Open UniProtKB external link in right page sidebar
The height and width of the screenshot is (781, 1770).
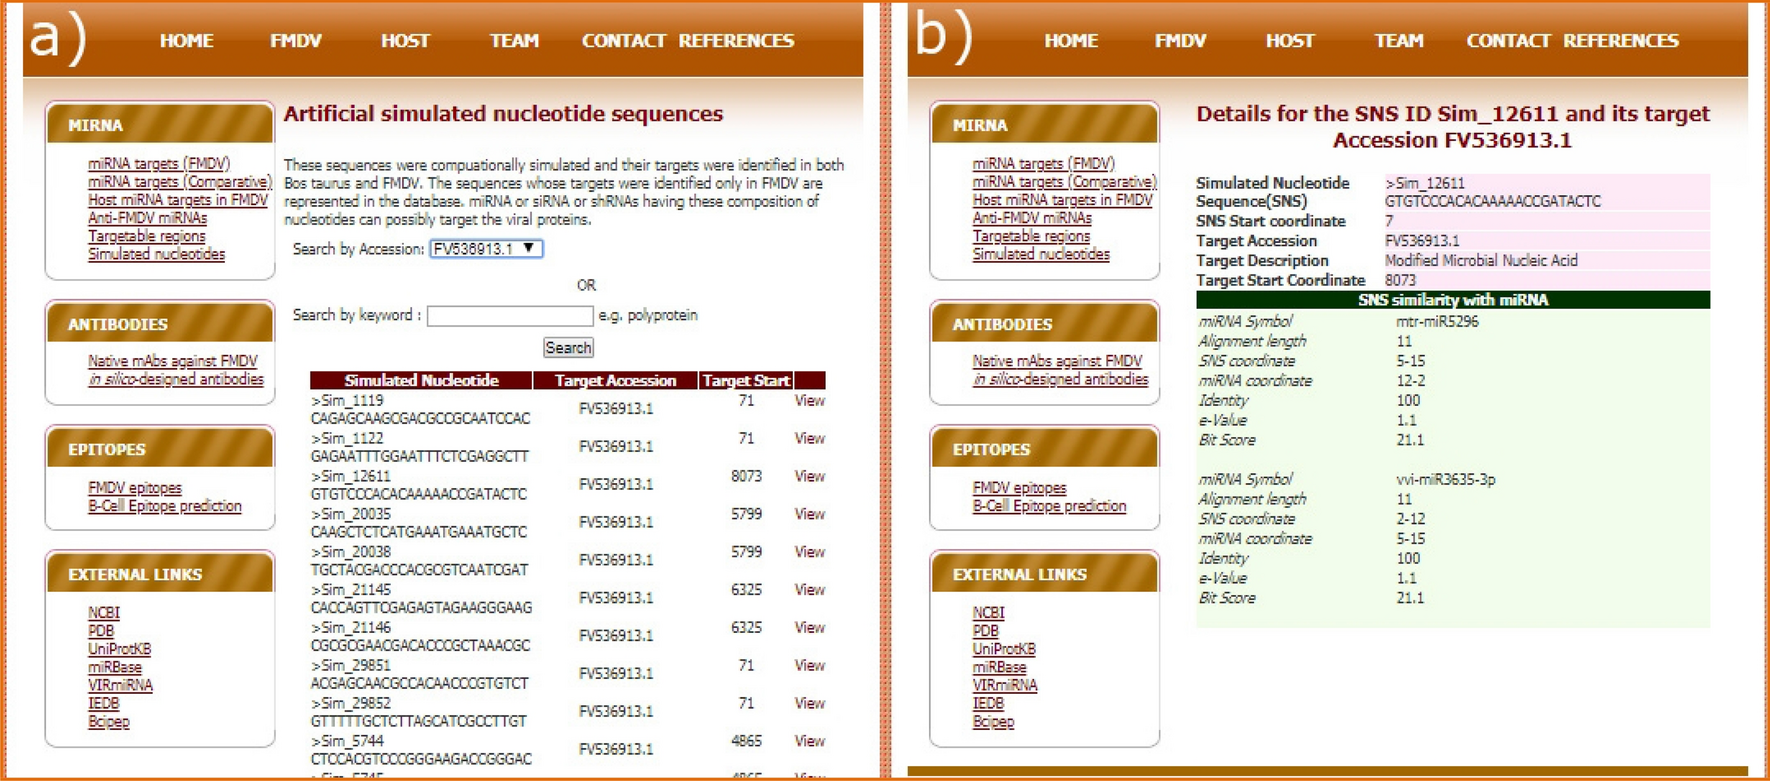tap(1005, 650)
